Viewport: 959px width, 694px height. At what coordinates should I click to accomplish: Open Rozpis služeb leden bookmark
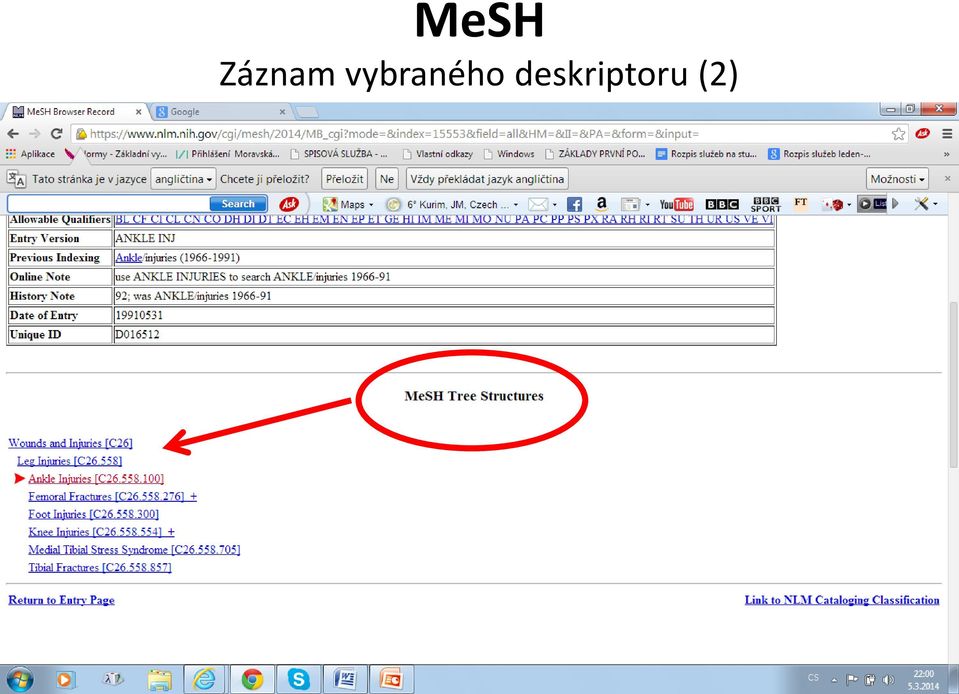(x=820, y=153)
